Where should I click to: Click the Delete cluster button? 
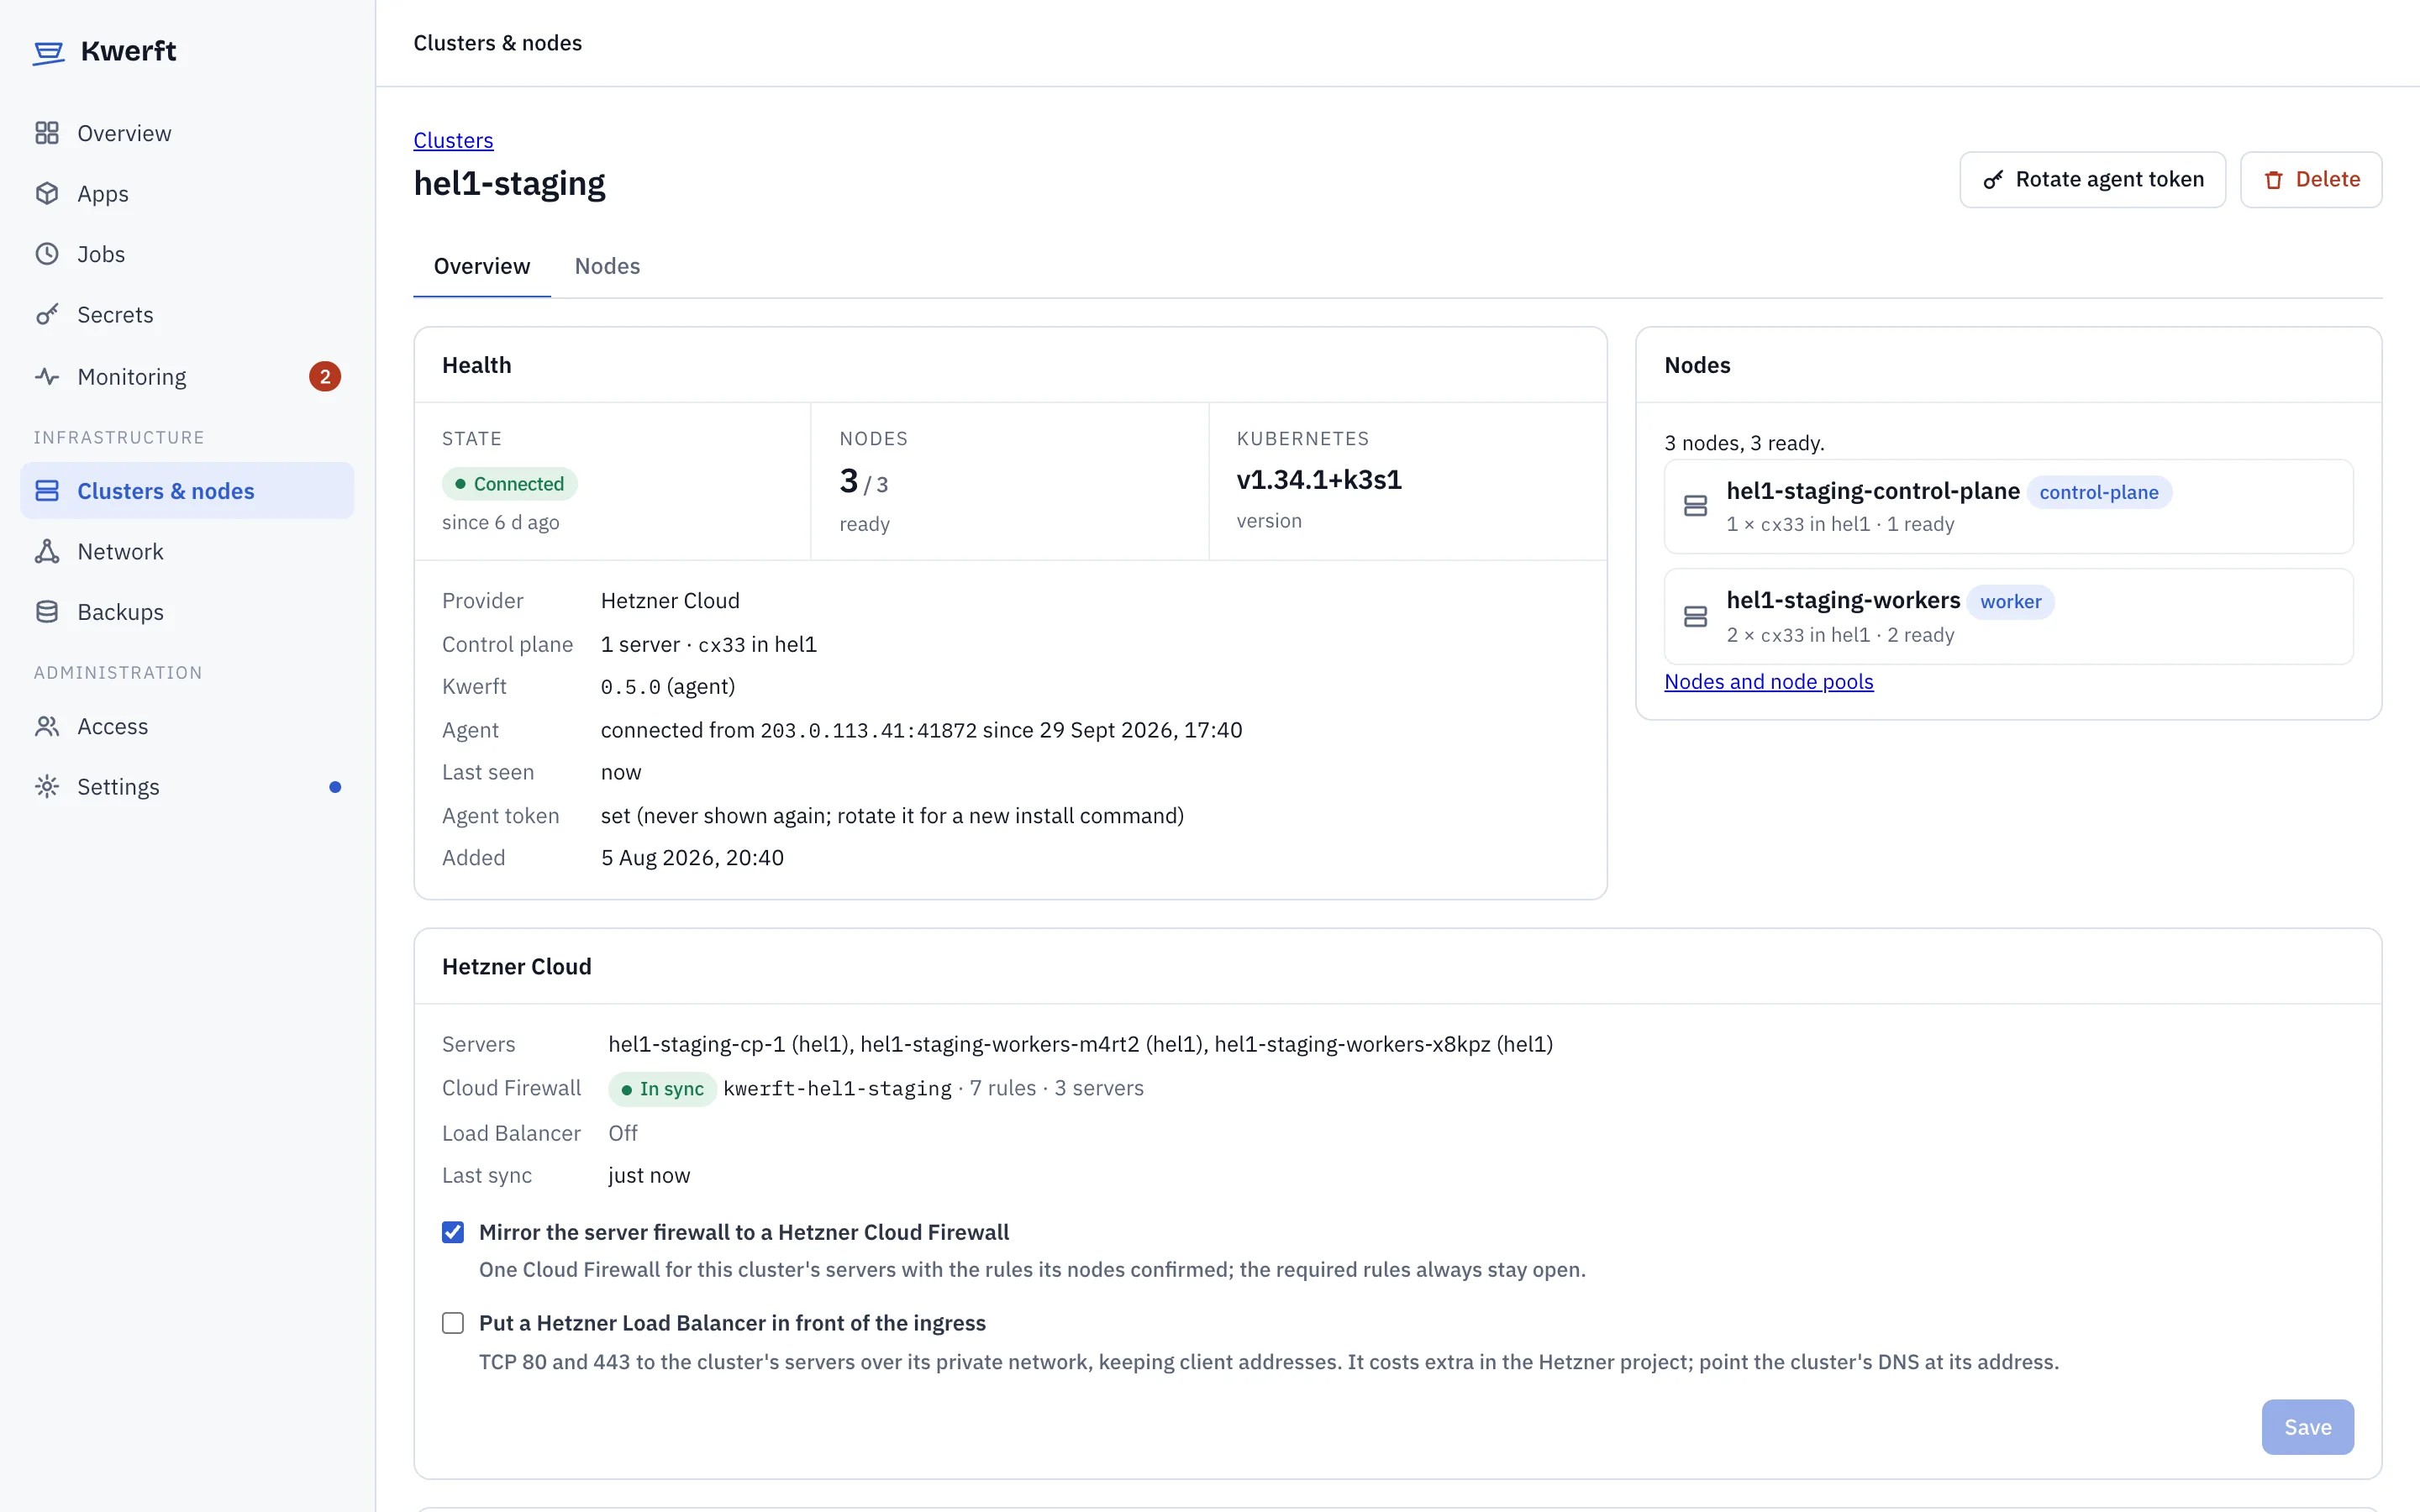pyautogui.click(x=2311, y=180)
